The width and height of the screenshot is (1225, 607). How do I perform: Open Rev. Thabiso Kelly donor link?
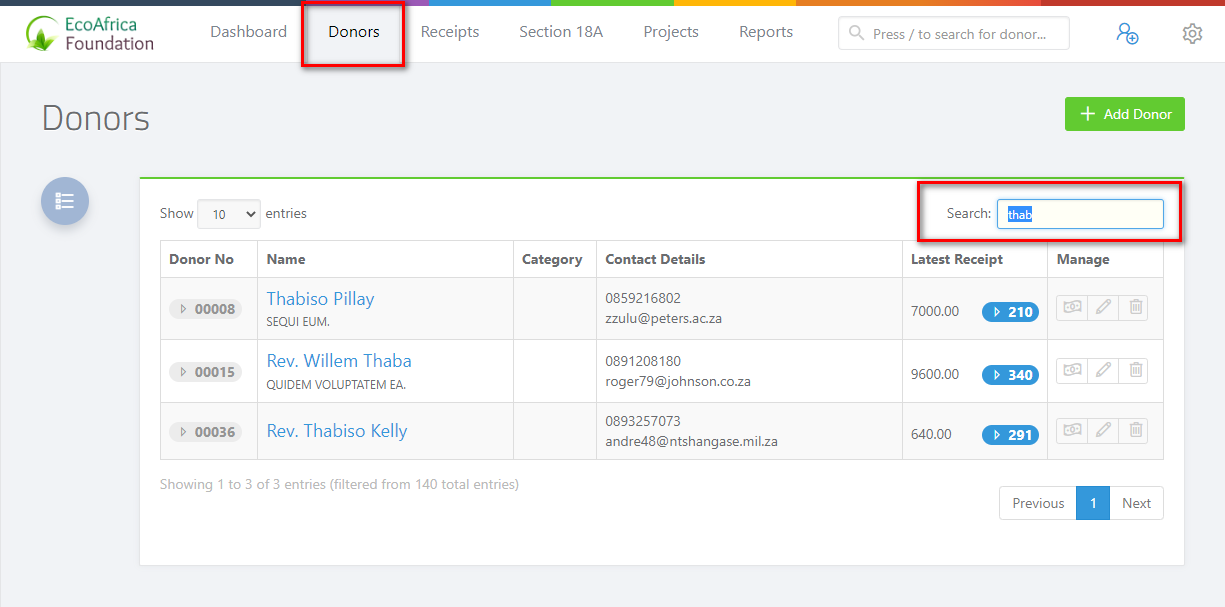(x=337, y=431)
